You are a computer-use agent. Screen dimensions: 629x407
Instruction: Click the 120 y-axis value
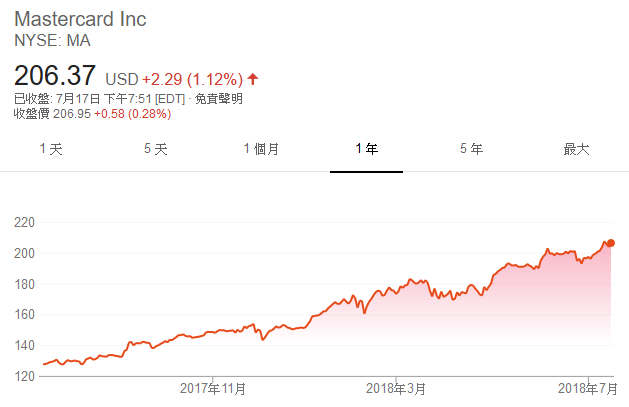coord(24,376)
